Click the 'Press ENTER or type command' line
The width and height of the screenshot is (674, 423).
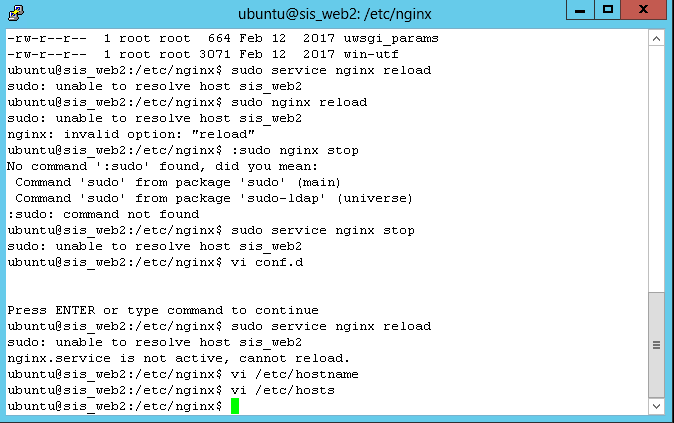click(162, 310)
